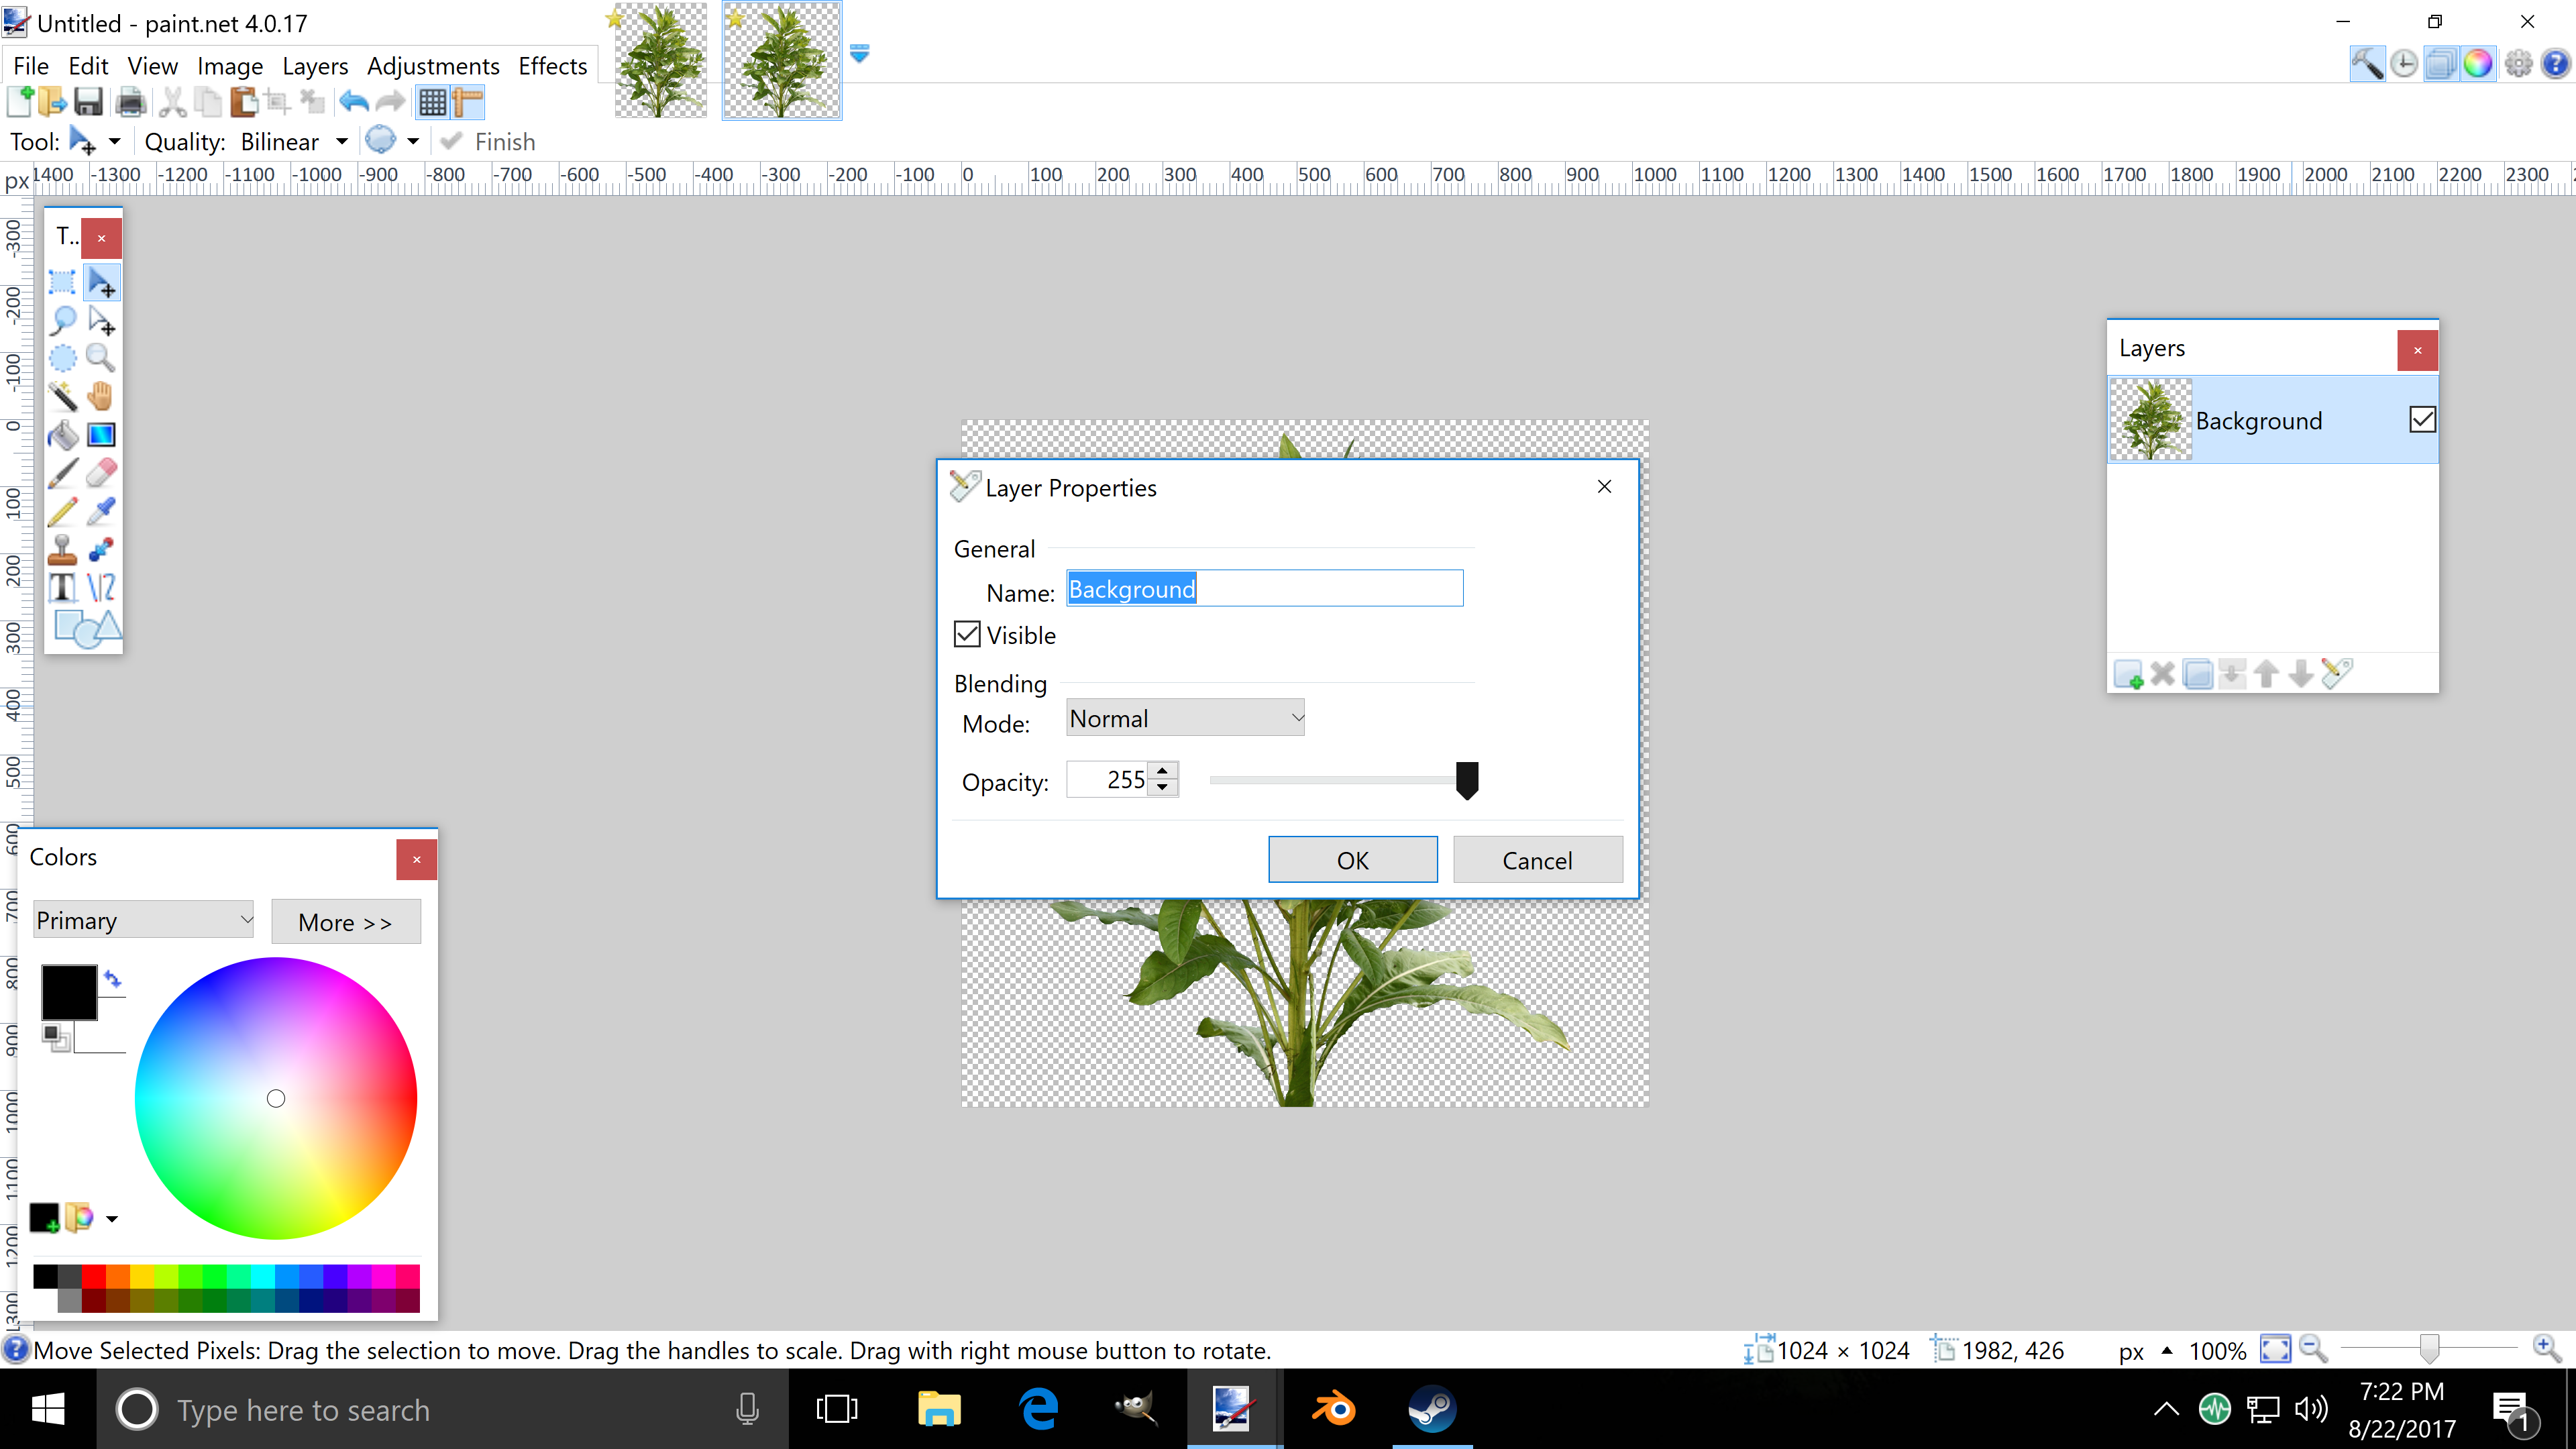
Task: Click the Opacity slider handle
Action: click(1466, 780)
